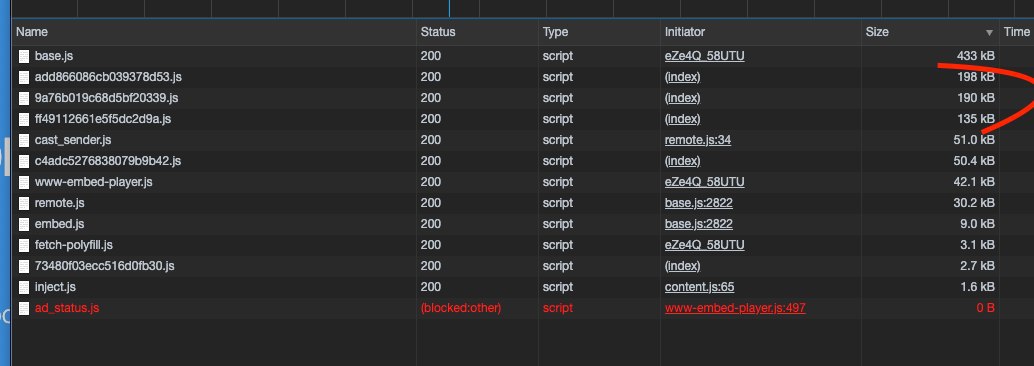Viewport: 1034px width, 366px height.
Task: Open www-embed-player.js:497 initiator link
Action: click(735, 308)
